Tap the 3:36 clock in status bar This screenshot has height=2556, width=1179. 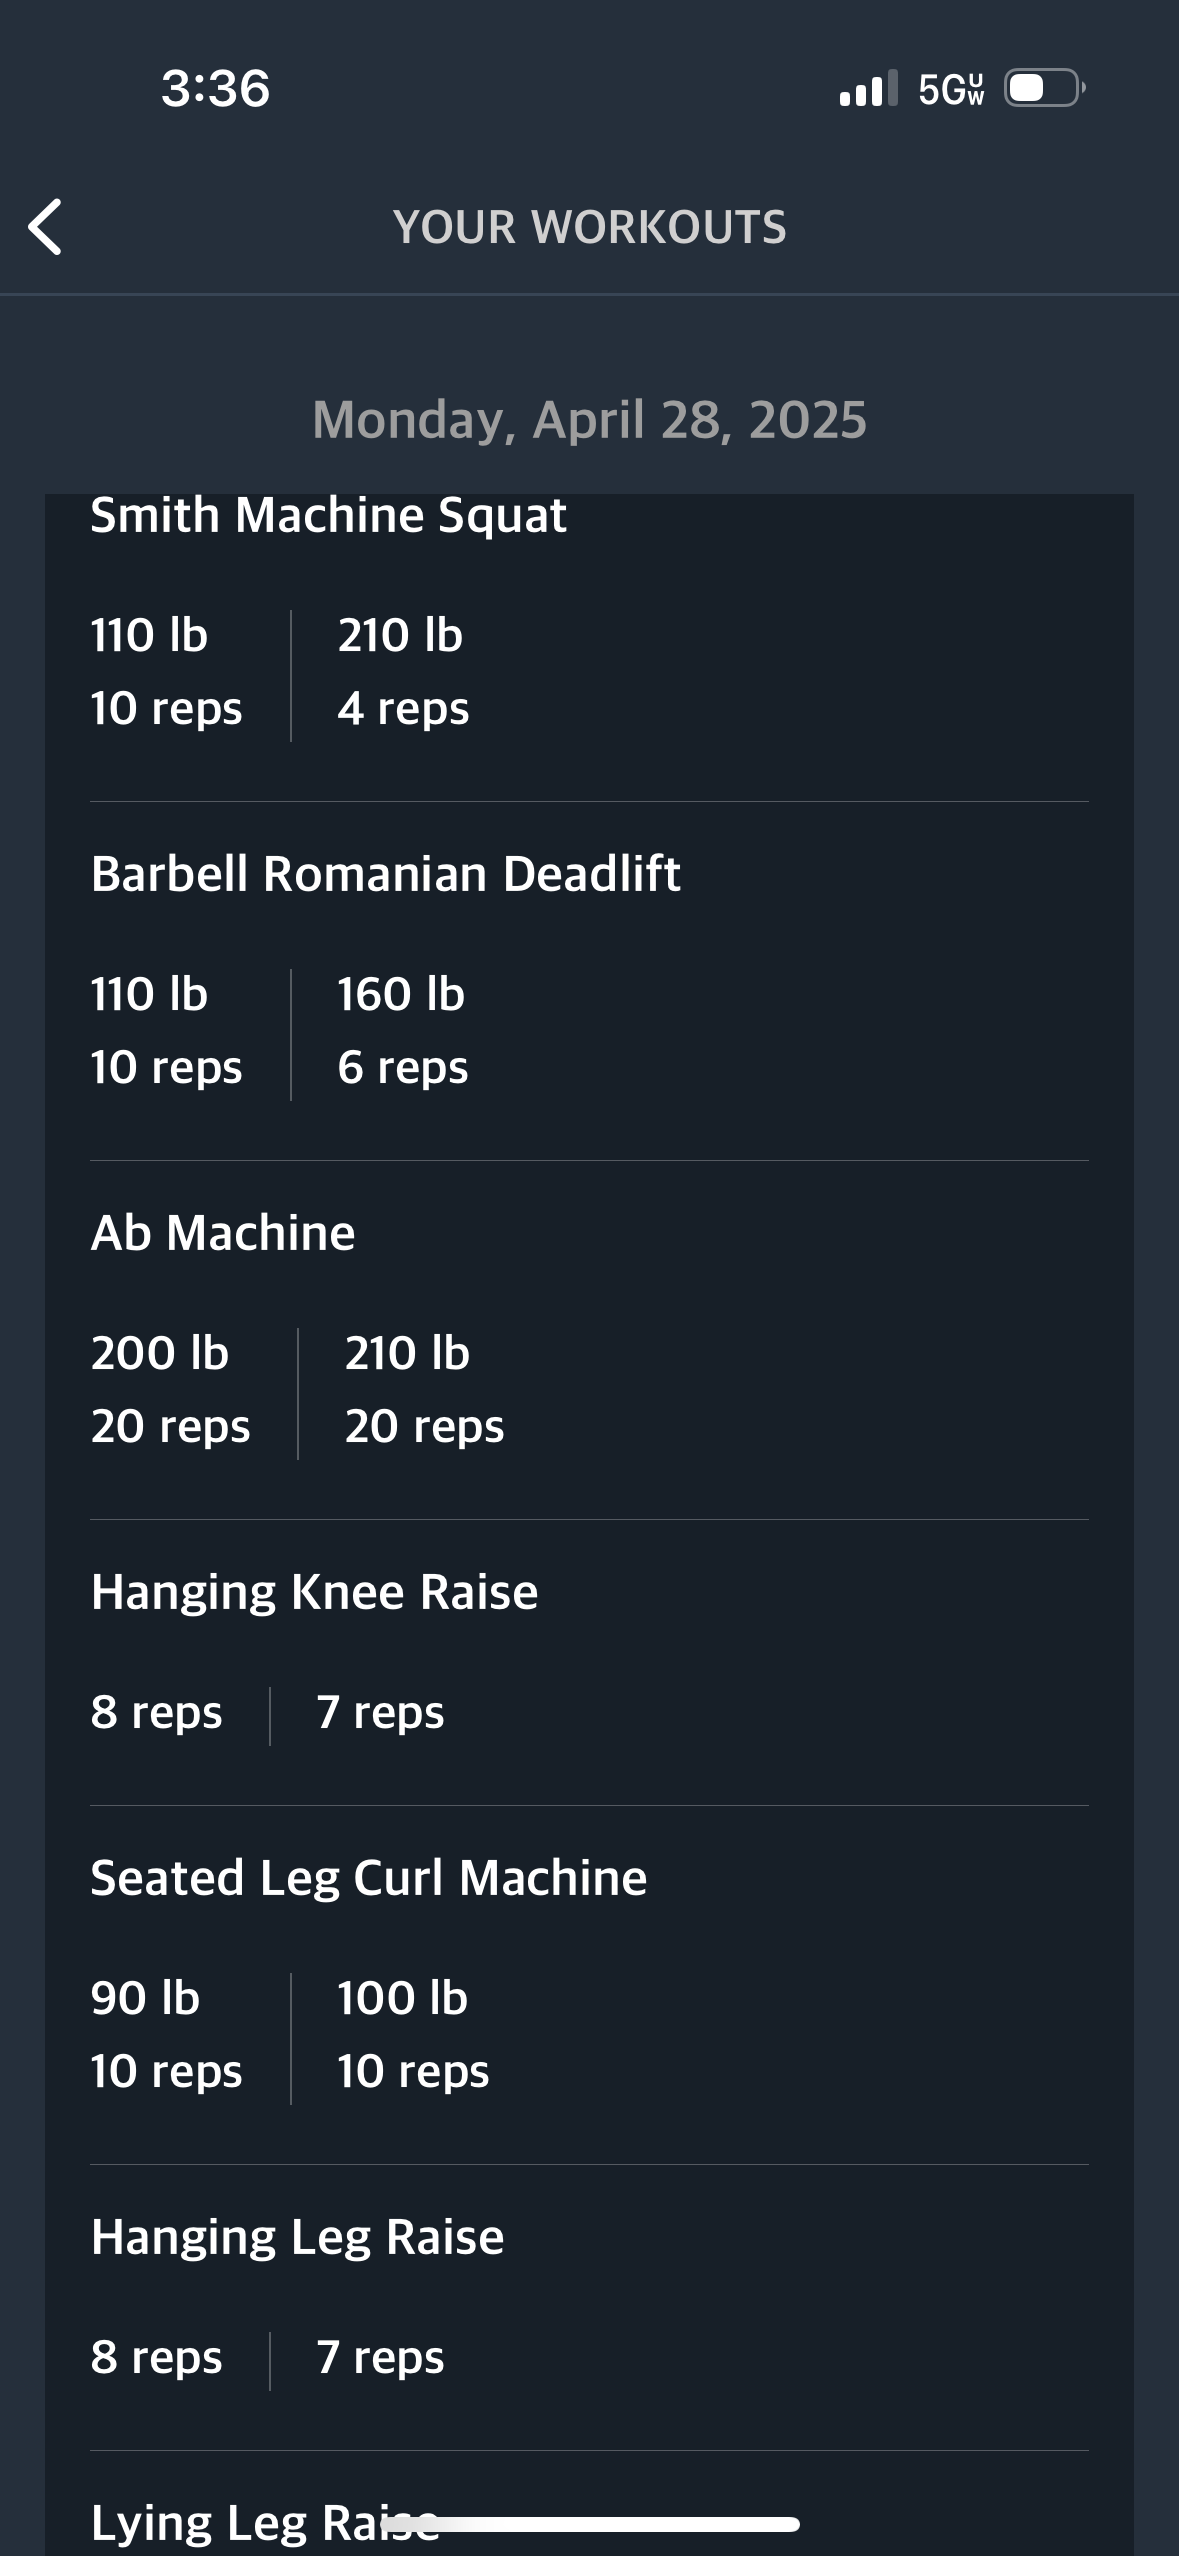click(x=215, y=88)
